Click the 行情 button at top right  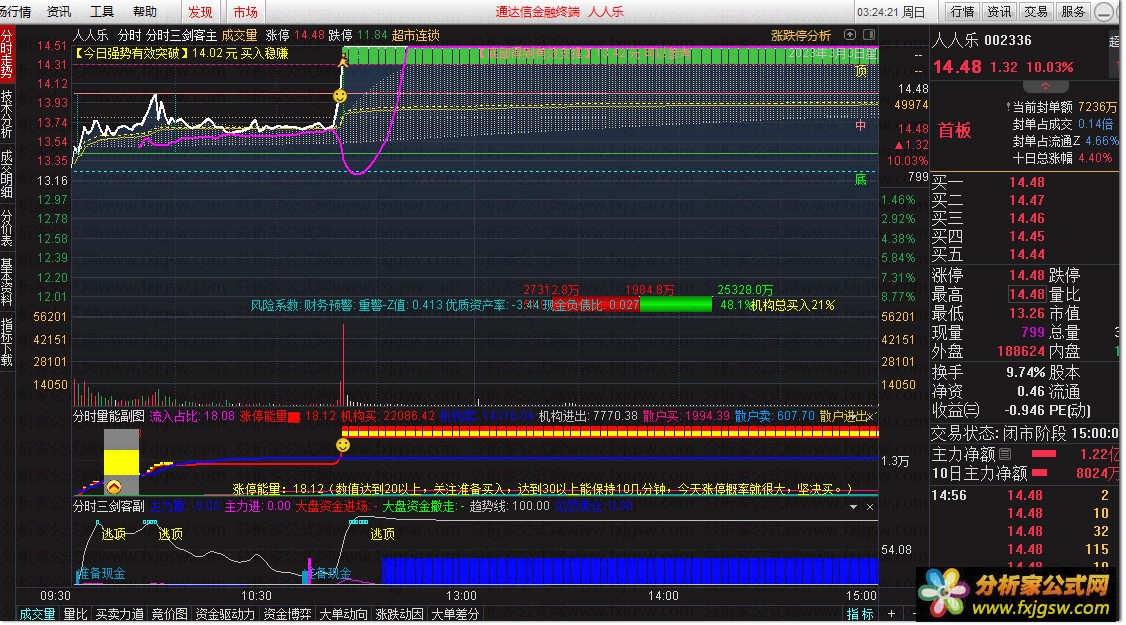(962, 11)
